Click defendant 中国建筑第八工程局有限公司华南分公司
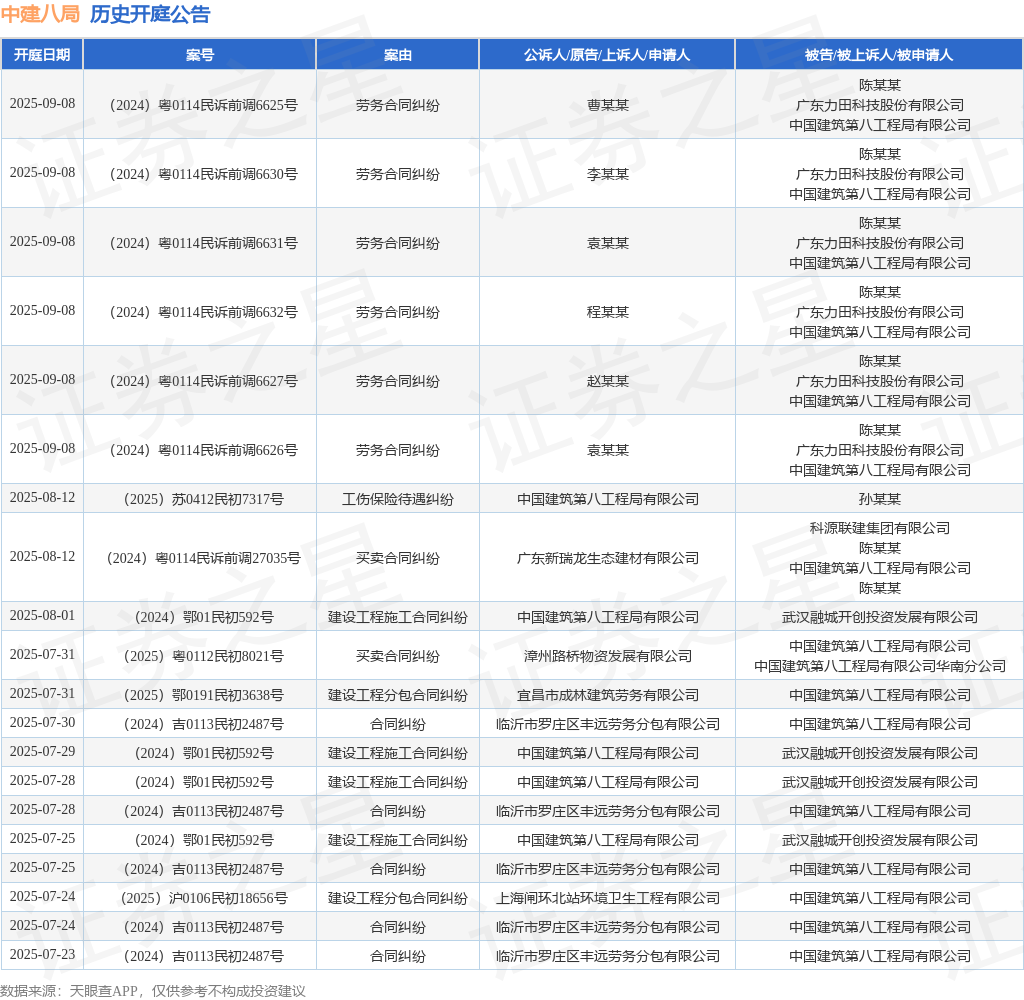Screen dimensions: 1024x1000 point(879,666)
